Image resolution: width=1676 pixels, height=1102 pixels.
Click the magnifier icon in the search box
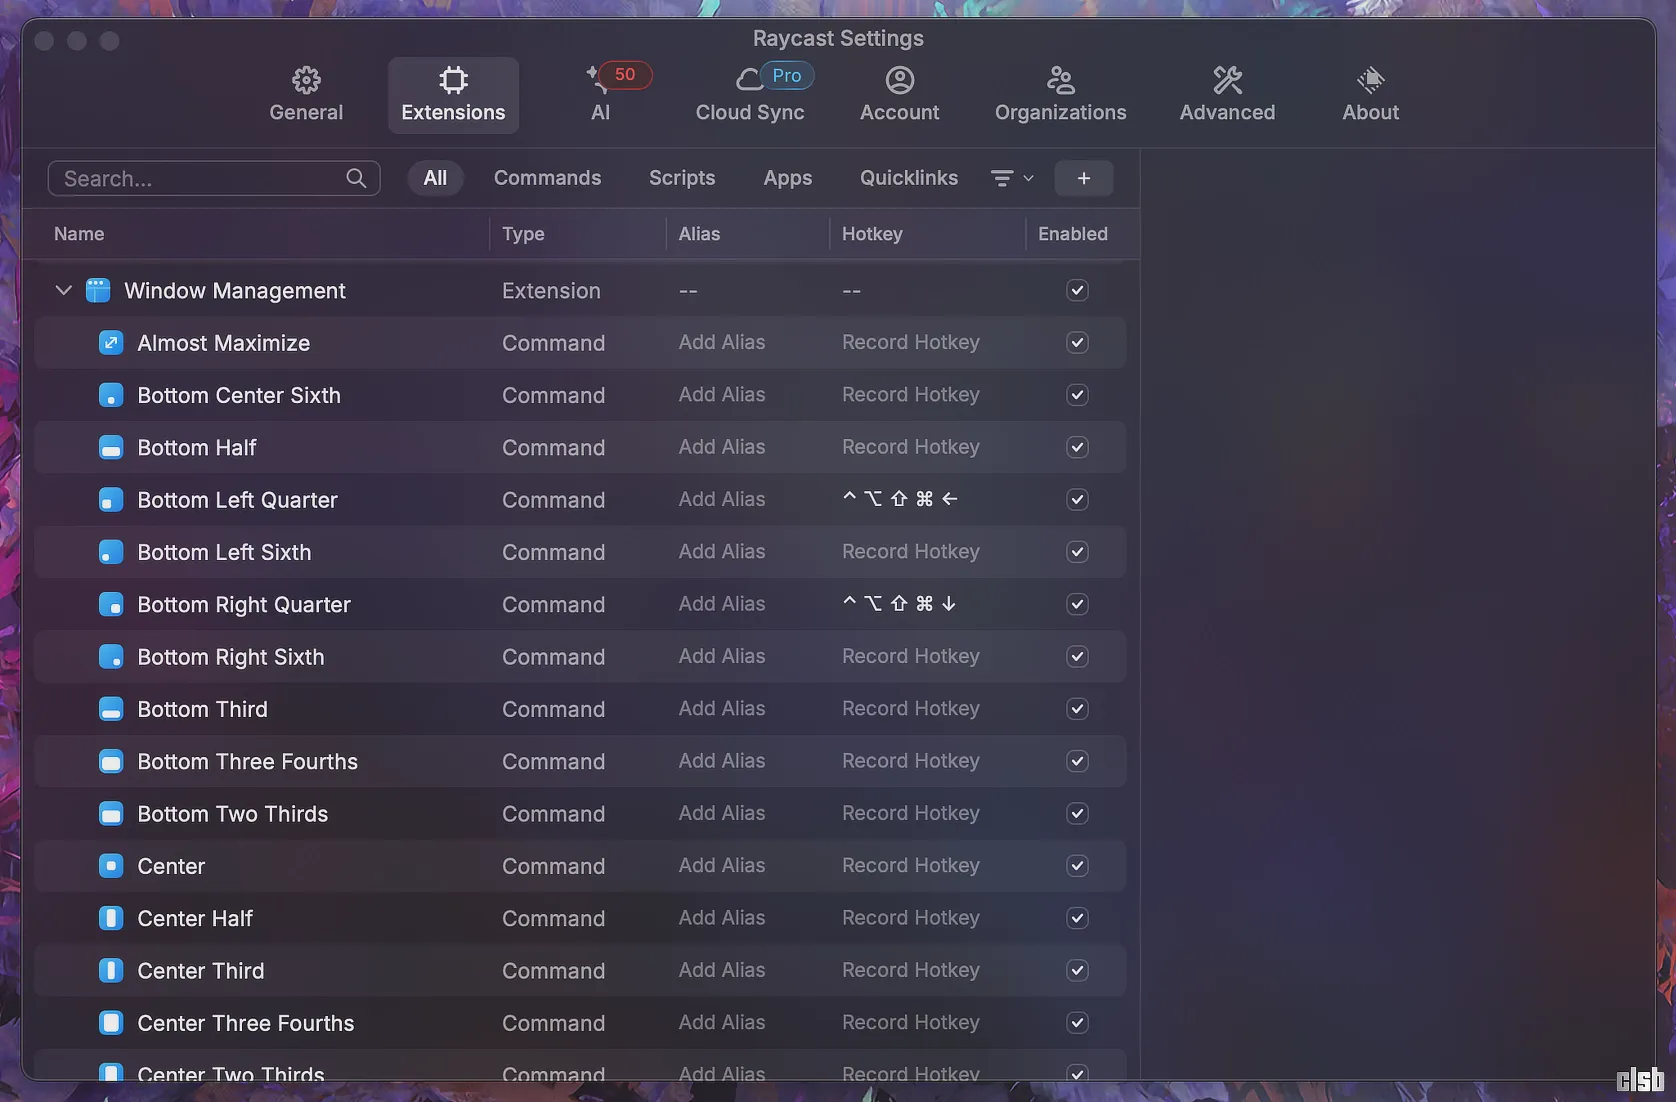coord(356,178)
